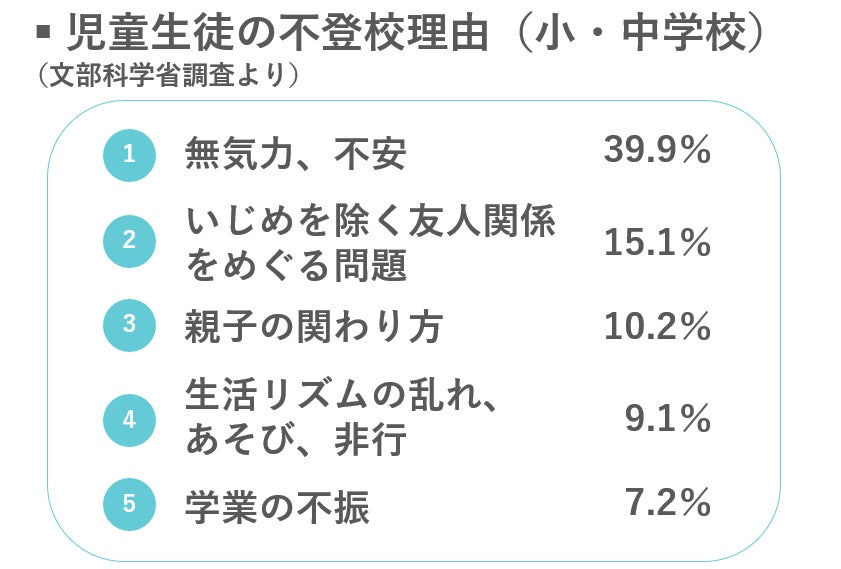
Task: Click the label 生活リズムの乱れ、あそび、非行
Action: click(342, 419)
